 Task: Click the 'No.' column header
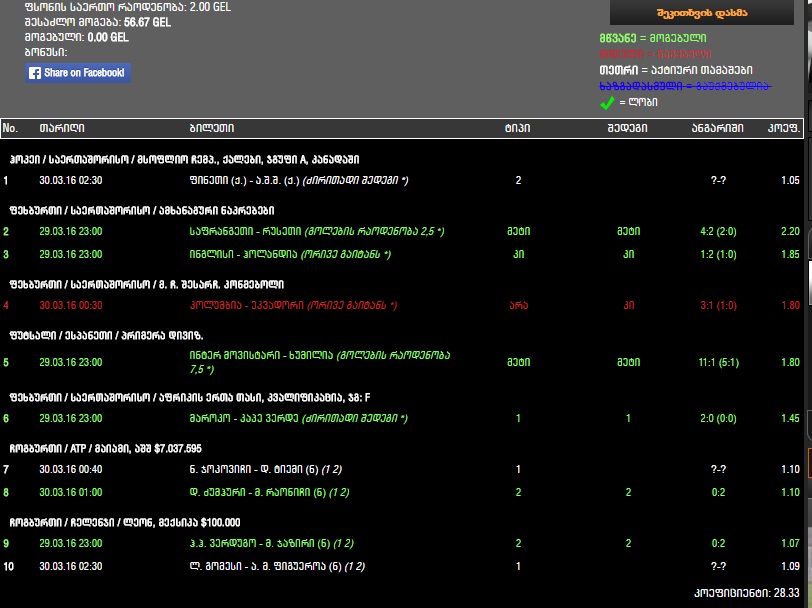pos(11,128)
